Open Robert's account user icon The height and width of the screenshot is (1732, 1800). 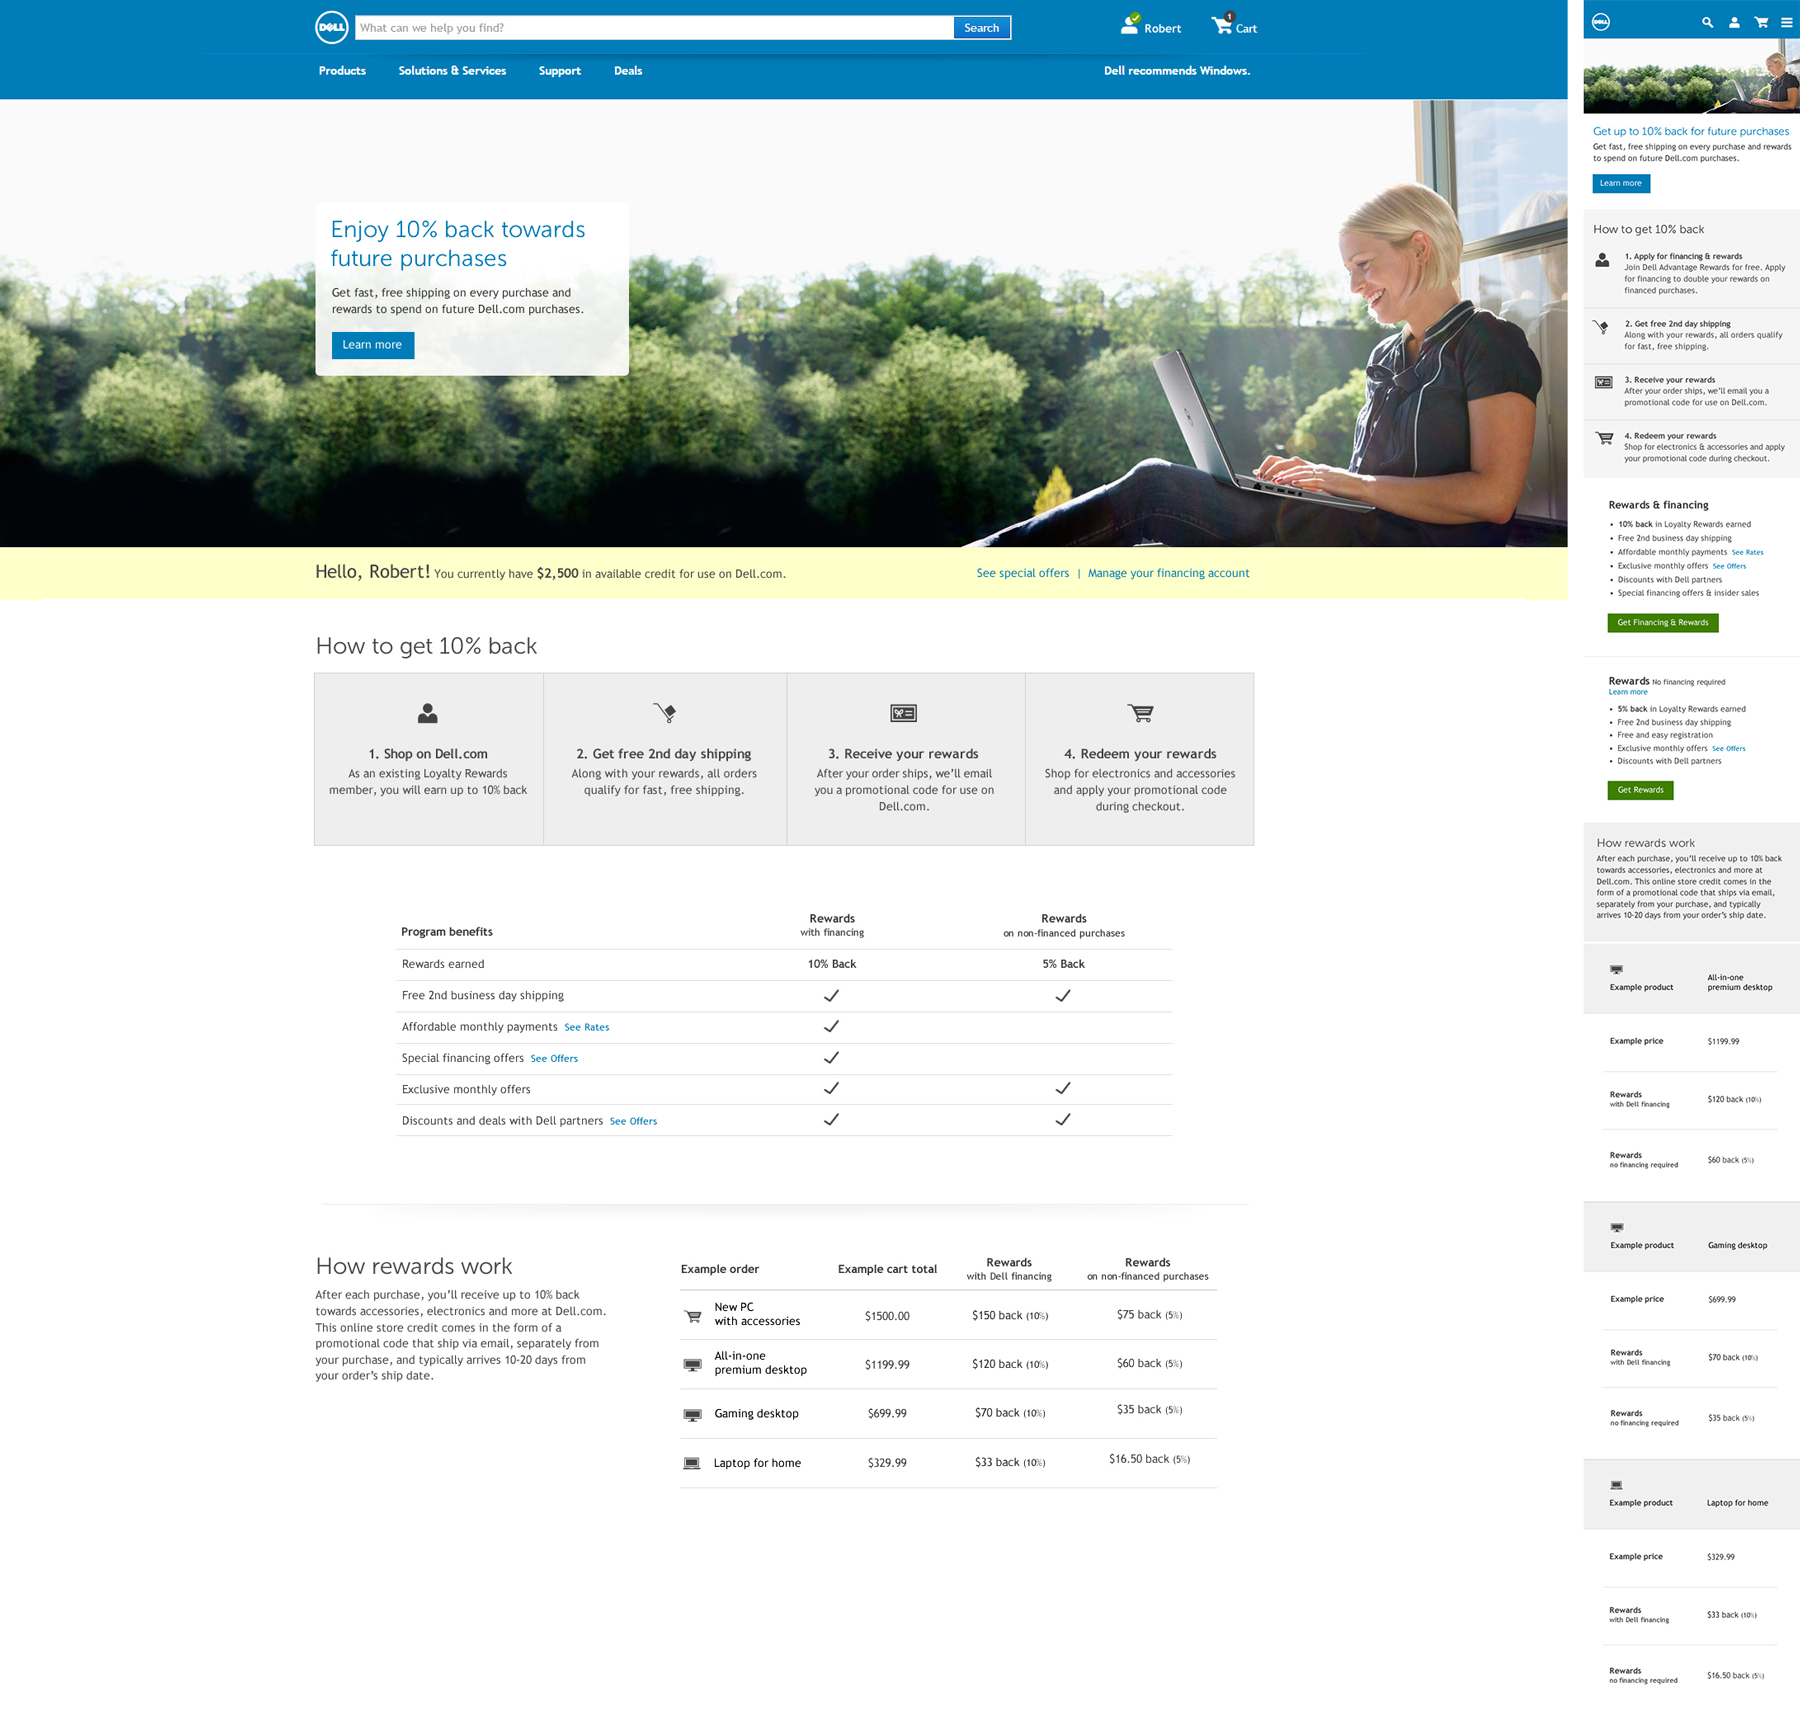[x=1130, y=24]
